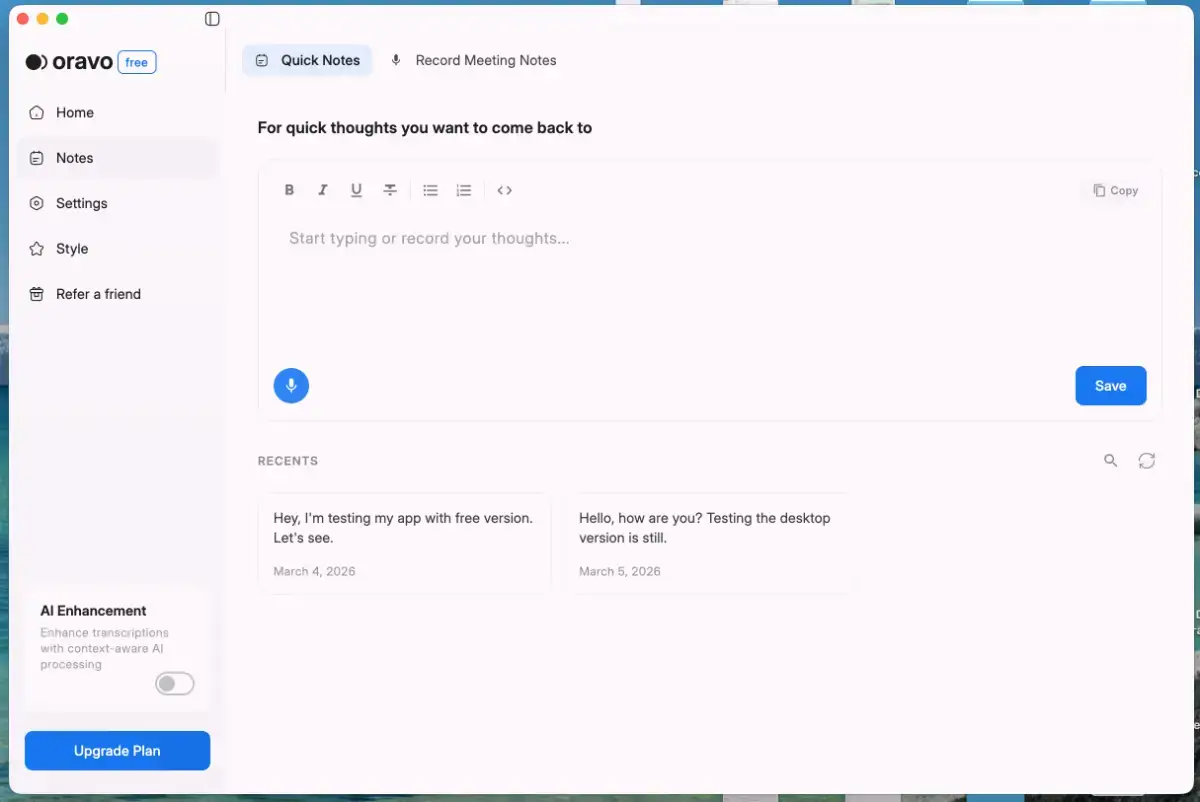
Task: Insert a bulleted list
Action: coord(430,190)
